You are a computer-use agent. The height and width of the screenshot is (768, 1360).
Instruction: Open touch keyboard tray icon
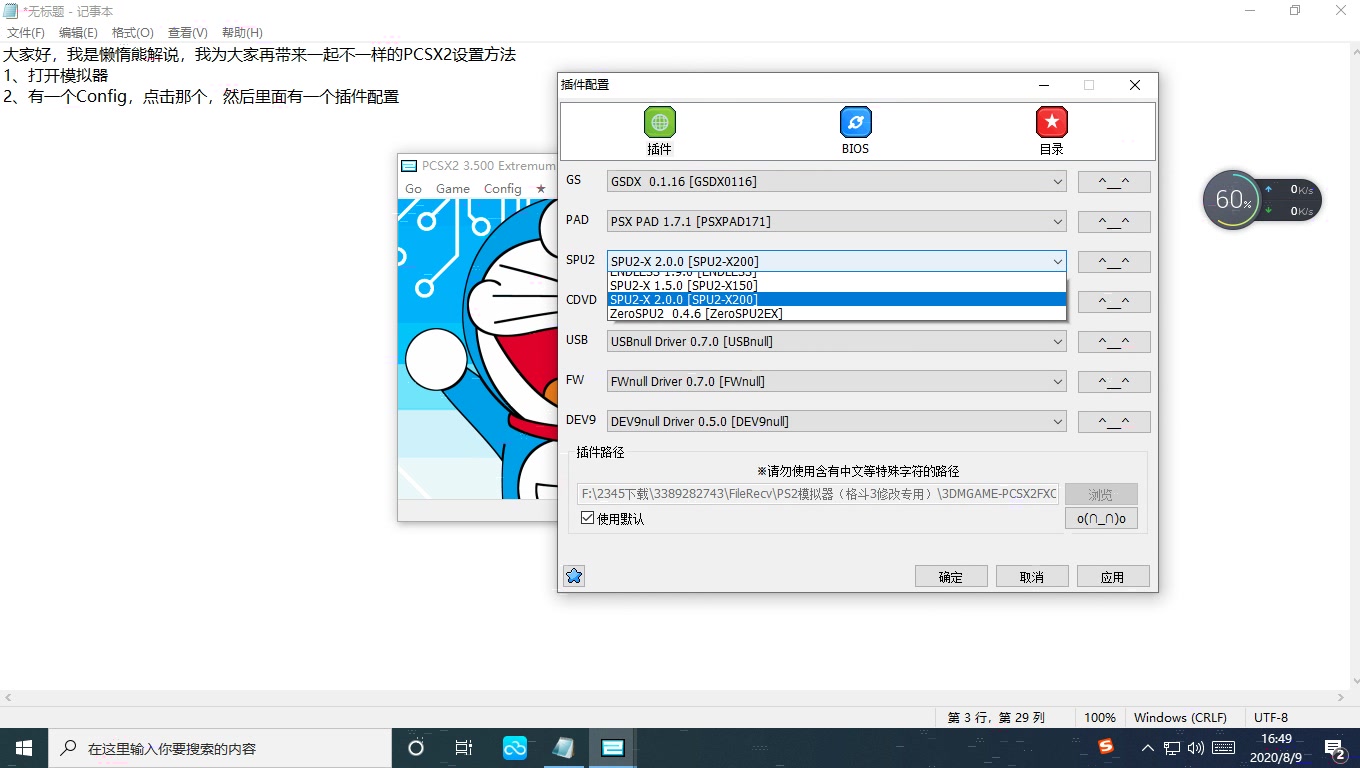click(x=1223, y=748)
